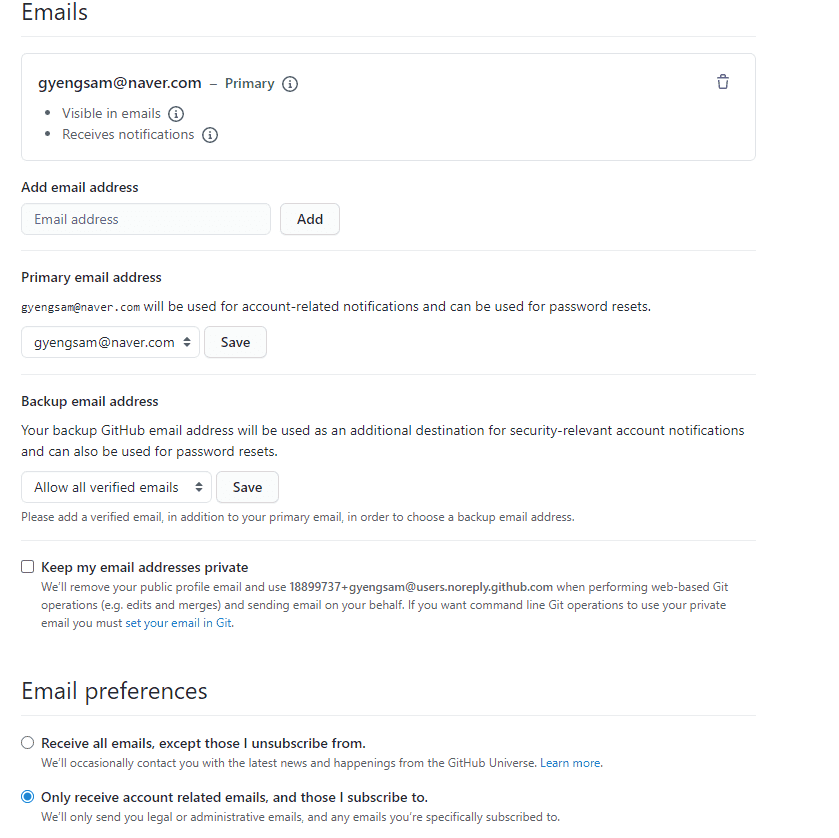Viewport: 839px width, 838px height.
Task: Open the Allow all verified emails dropdown
Action: [117, 487]
